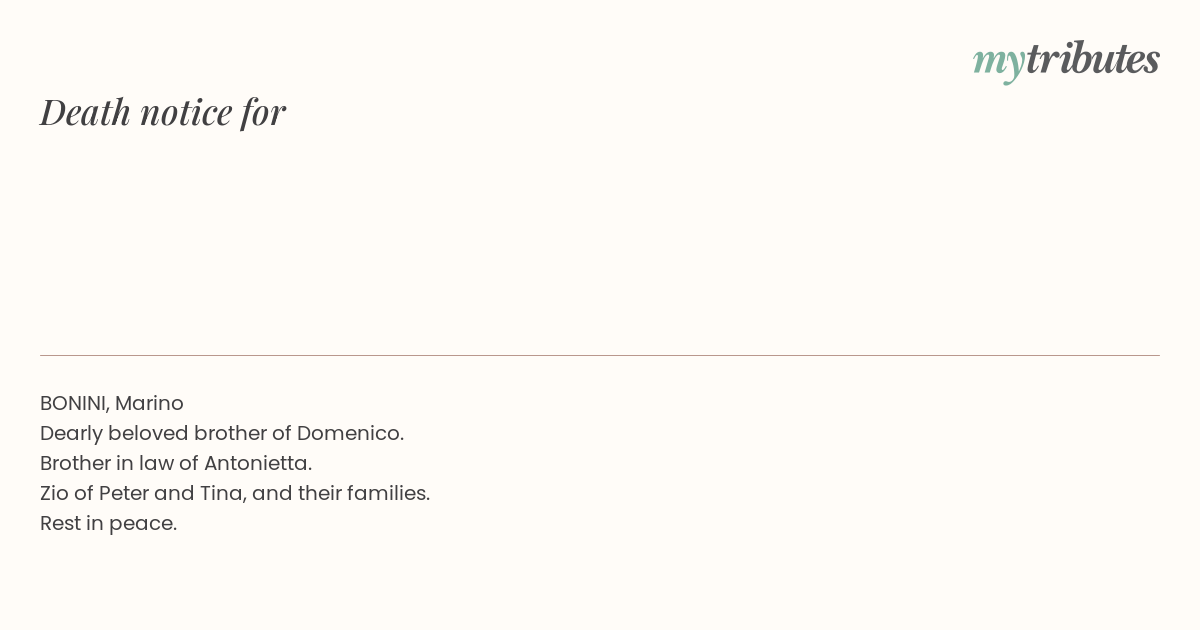Click the word "Death" in the heading
Screen dimensions: 1200x630
pos(85,112)
